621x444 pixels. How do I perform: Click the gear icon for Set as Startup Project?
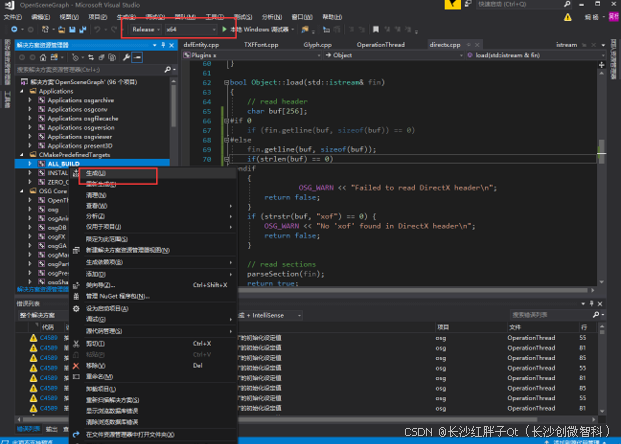point(77,308)
